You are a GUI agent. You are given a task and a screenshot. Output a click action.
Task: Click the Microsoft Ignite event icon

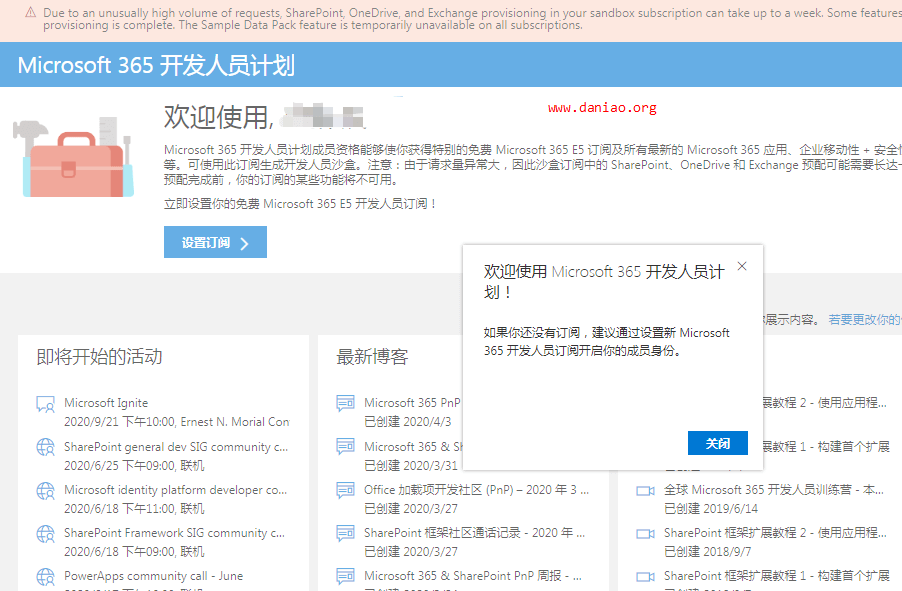click(x=45, y=404)
